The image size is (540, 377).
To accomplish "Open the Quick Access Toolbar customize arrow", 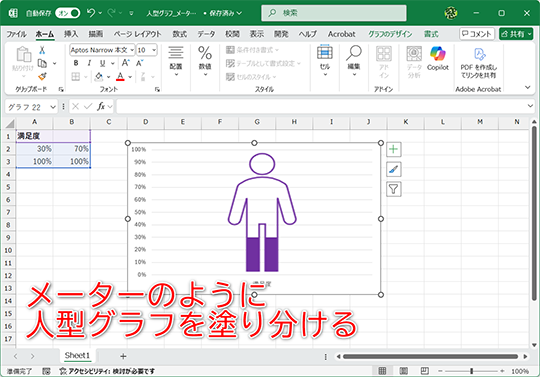I will point(131,13).
